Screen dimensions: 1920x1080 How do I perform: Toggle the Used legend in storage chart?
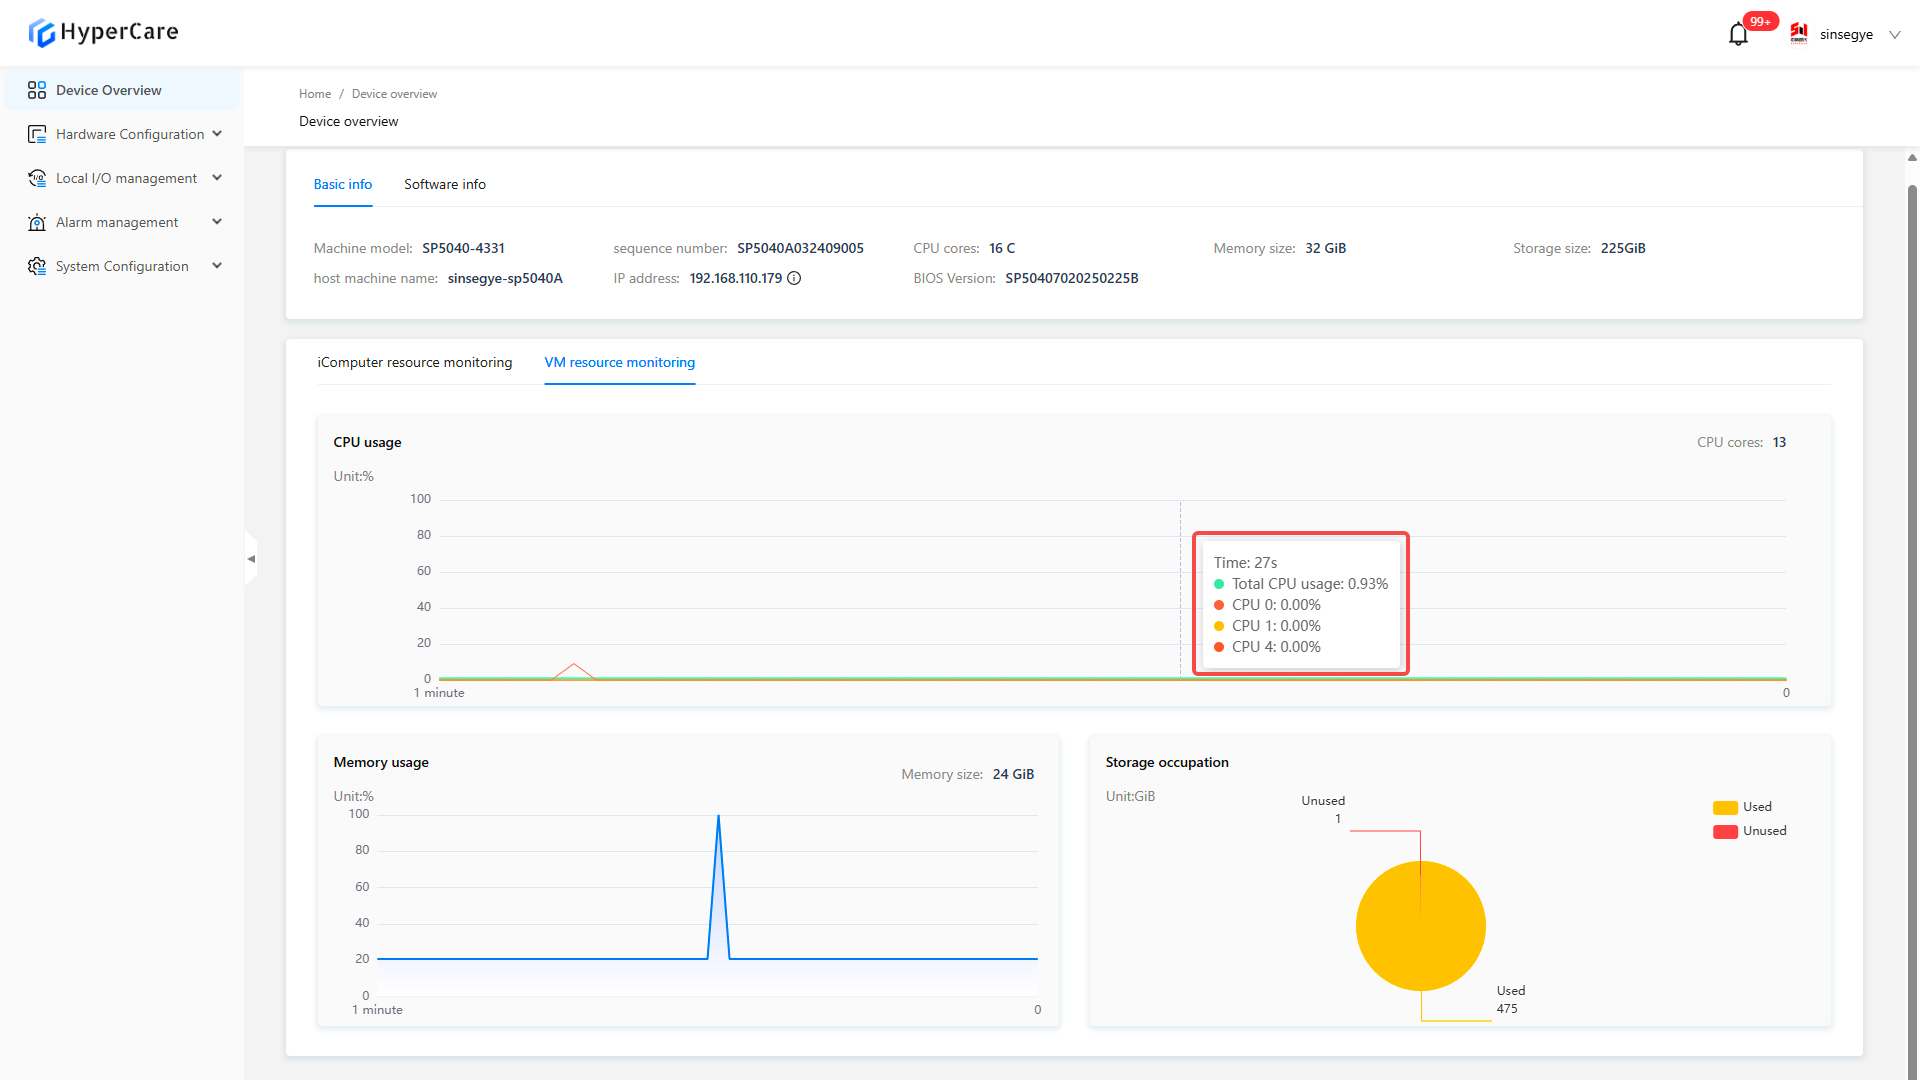pos(1725,807)
